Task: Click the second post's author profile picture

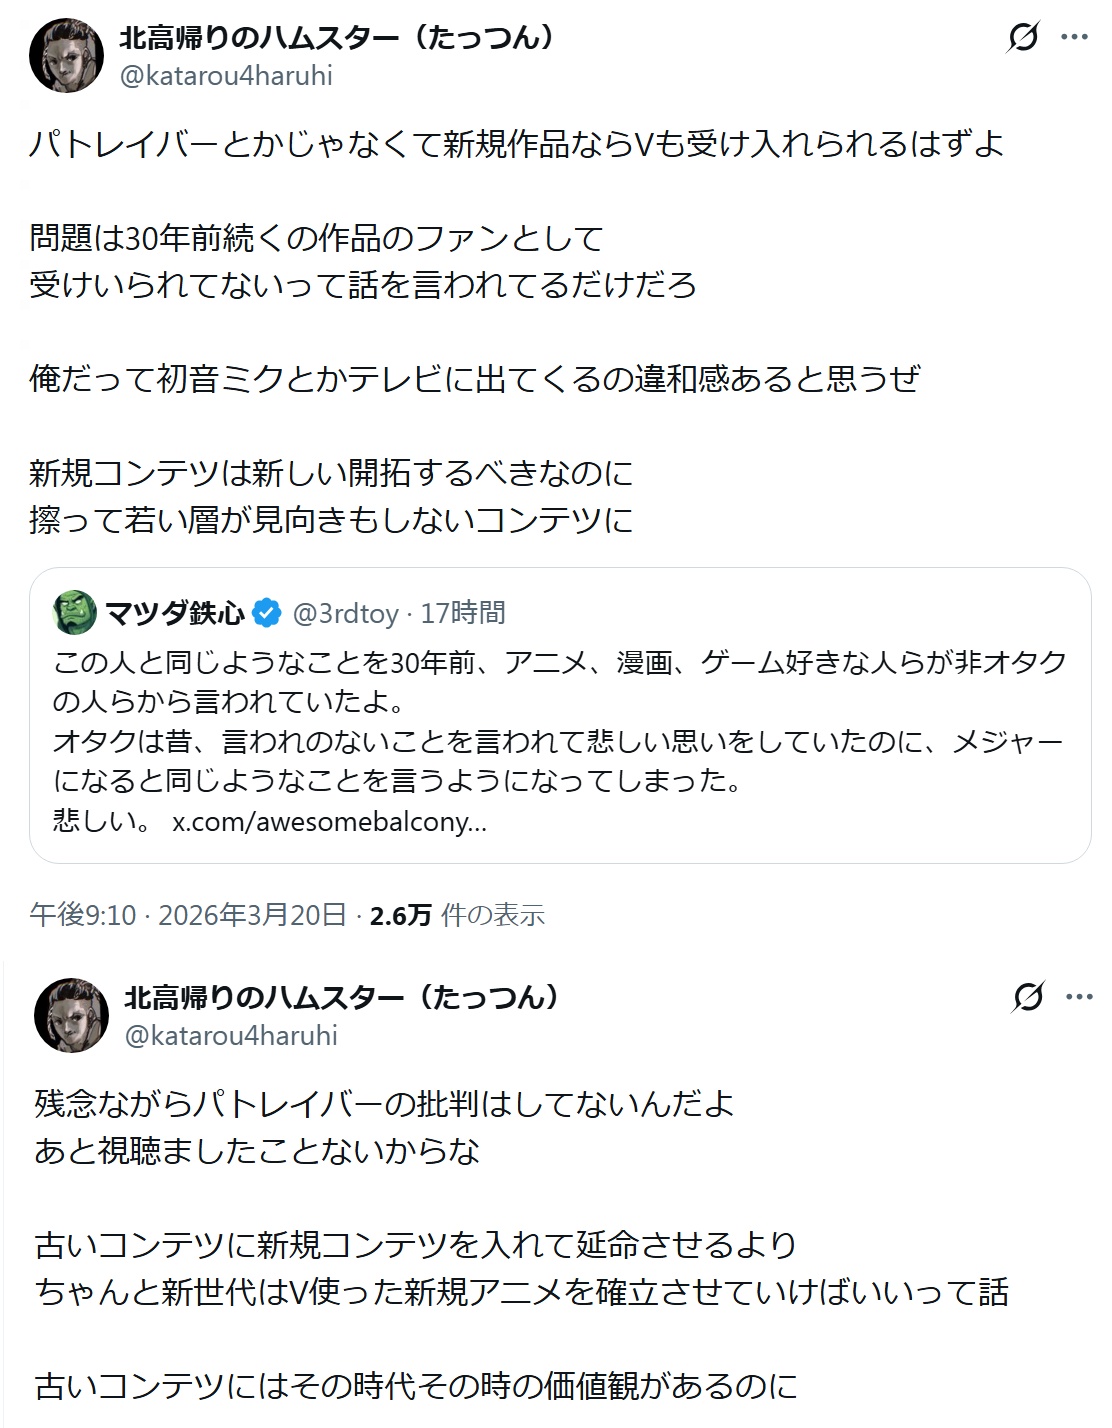Action: [71, 1014]
